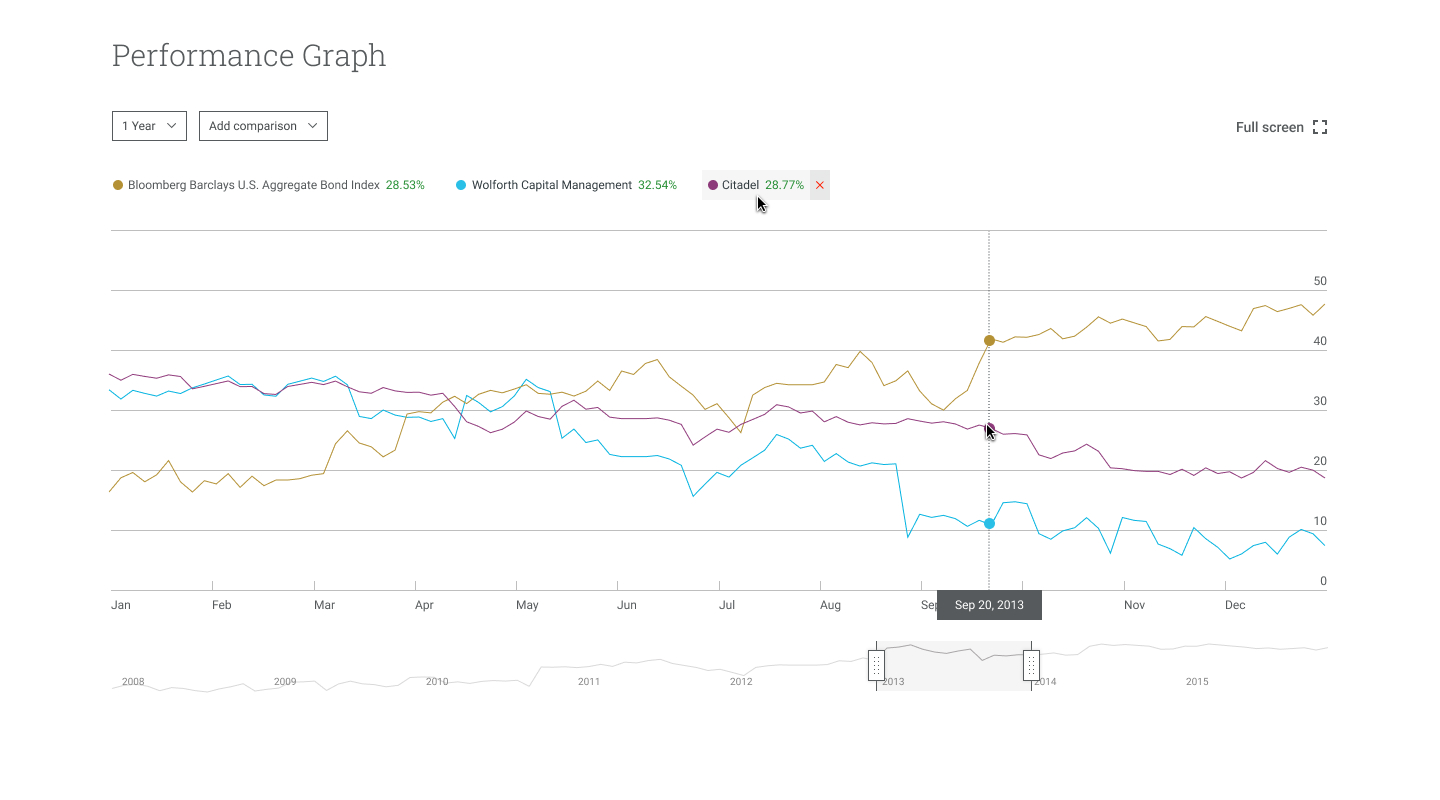Click the Full screen expand icon
The image size is (1440, 800).
click(x=1320, y=127)
